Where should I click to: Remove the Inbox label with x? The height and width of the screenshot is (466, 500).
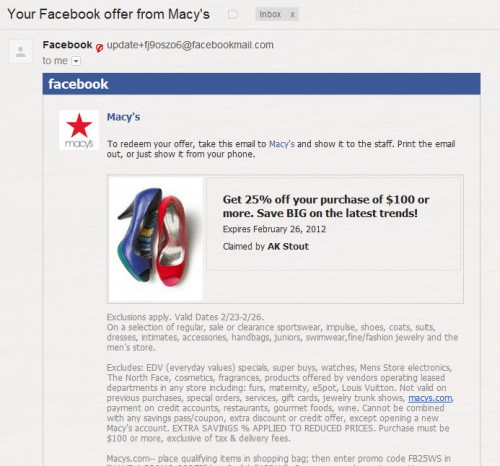pyautogui.click(x=292, y=15)
